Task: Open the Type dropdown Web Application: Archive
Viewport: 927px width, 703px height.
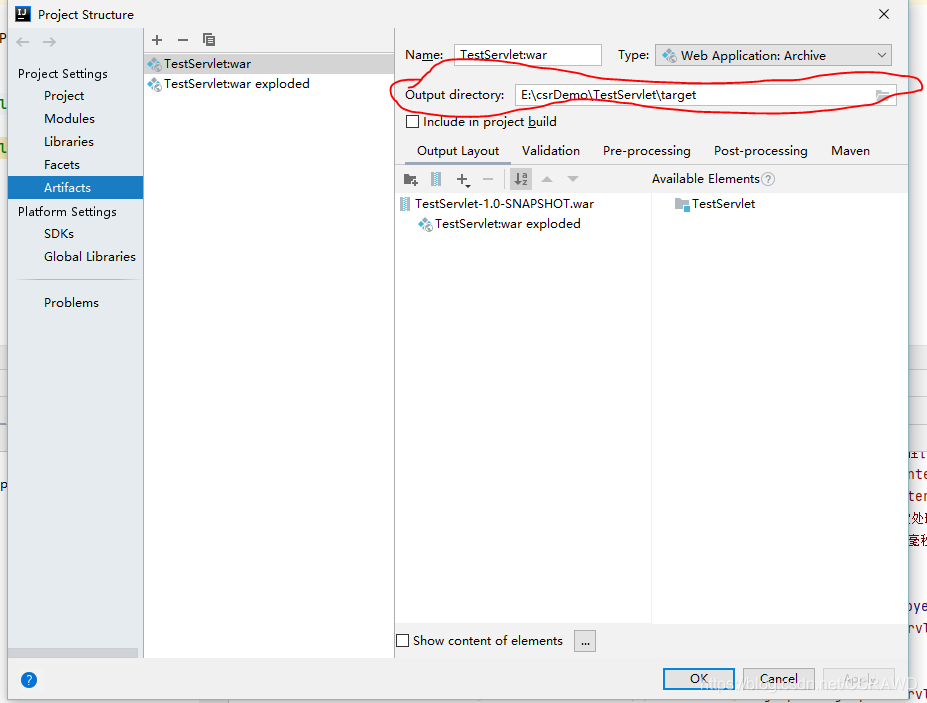Action: pos(773,56)
